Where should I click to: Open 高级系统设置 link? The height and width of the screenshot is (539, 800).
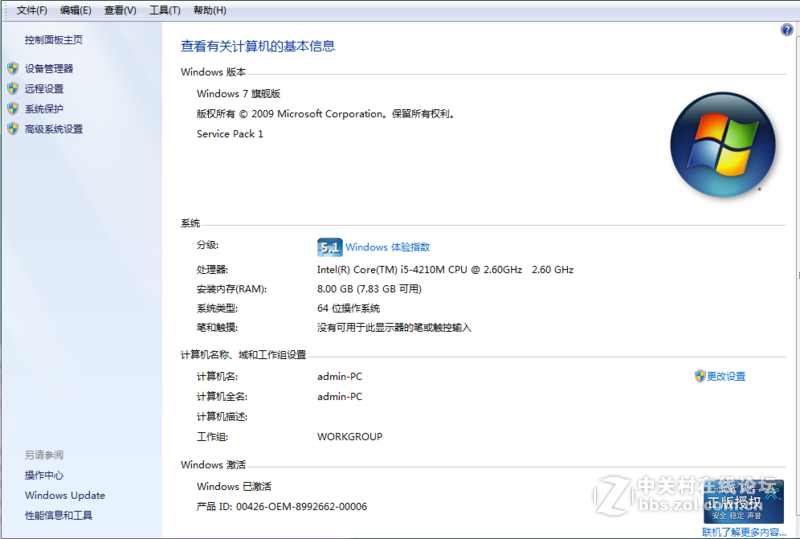54,129
